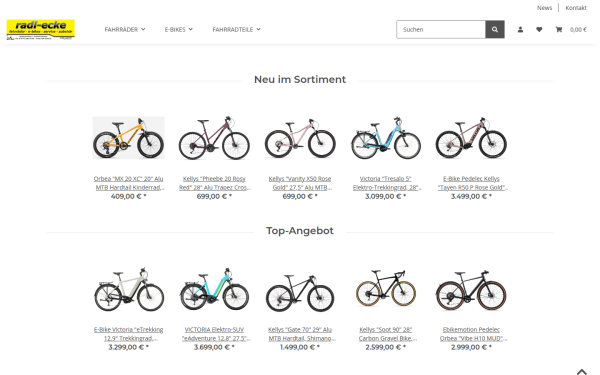Select the turquoise Victoria eAdventure bike image
600x375 pixels.
(x=214, y=289)
